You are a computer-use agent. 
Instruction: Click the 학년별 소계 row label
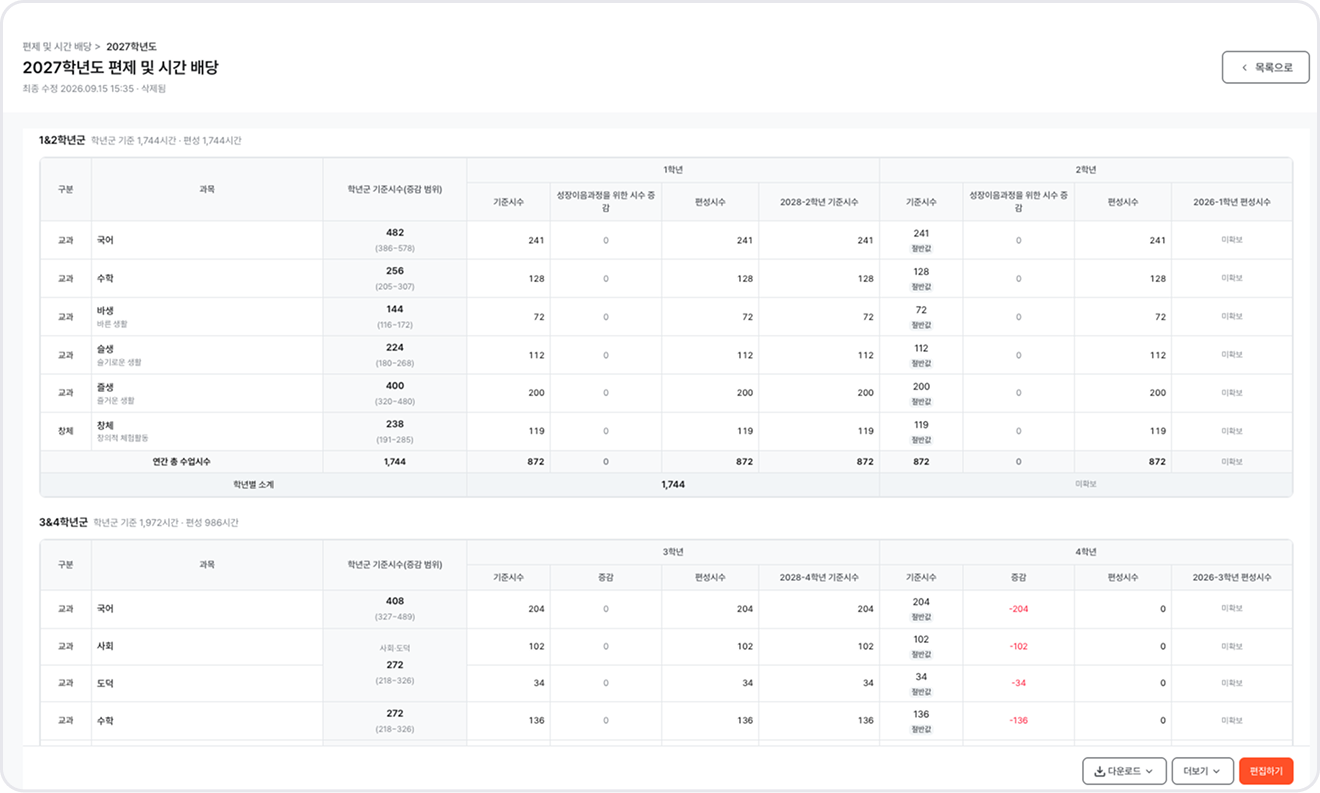point(253,484)
